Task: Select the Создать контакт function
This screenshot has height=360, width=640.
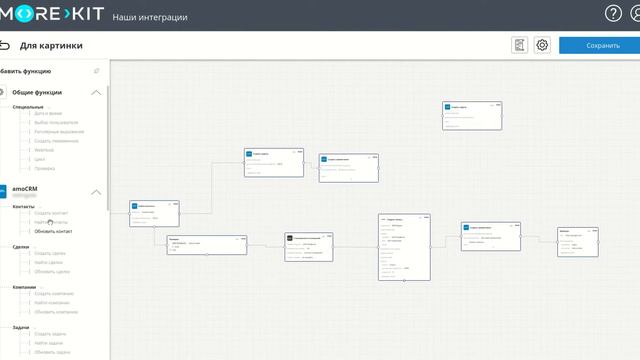Action: click(51, 213)
